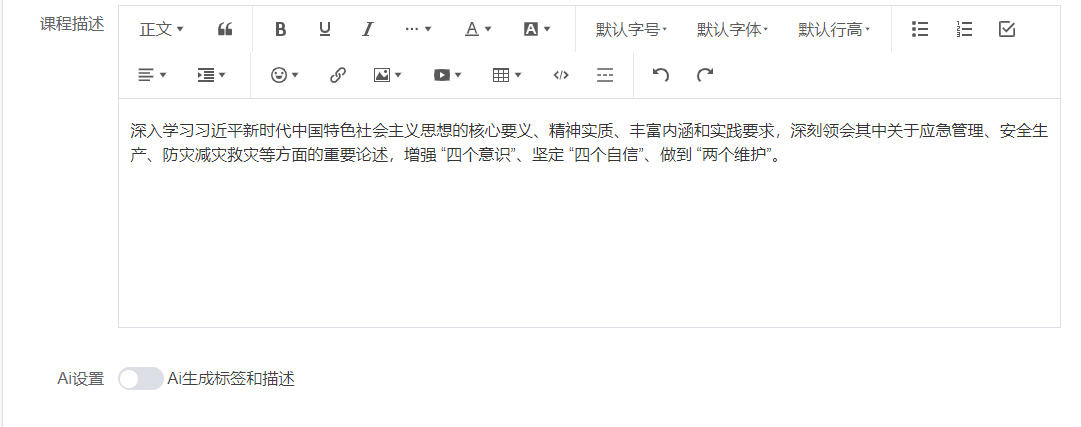Apply blockquote formatting

coord(225,30)
